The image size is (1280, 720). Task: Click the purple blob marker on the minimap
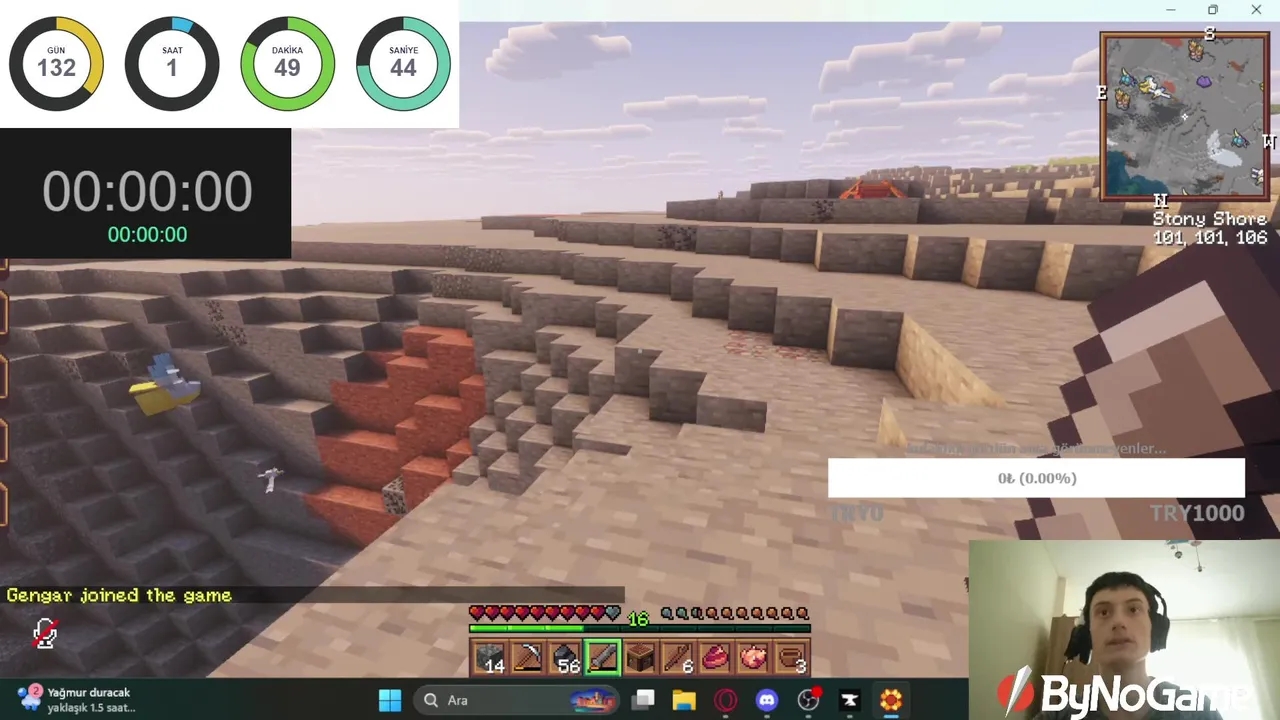(x=1204, y=80)
